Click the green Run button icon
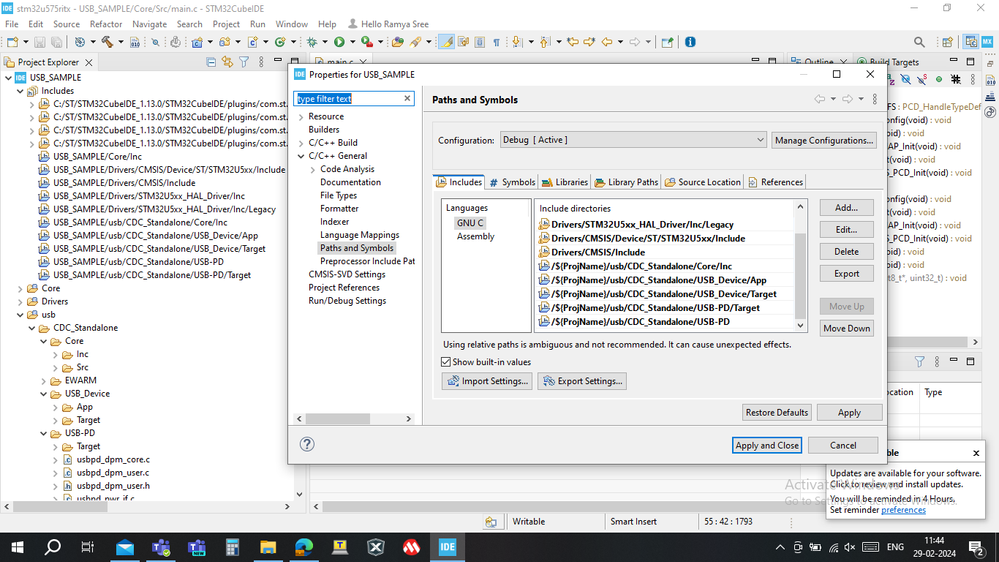This screenshot has height=562, width=999. tap(339, 42)
